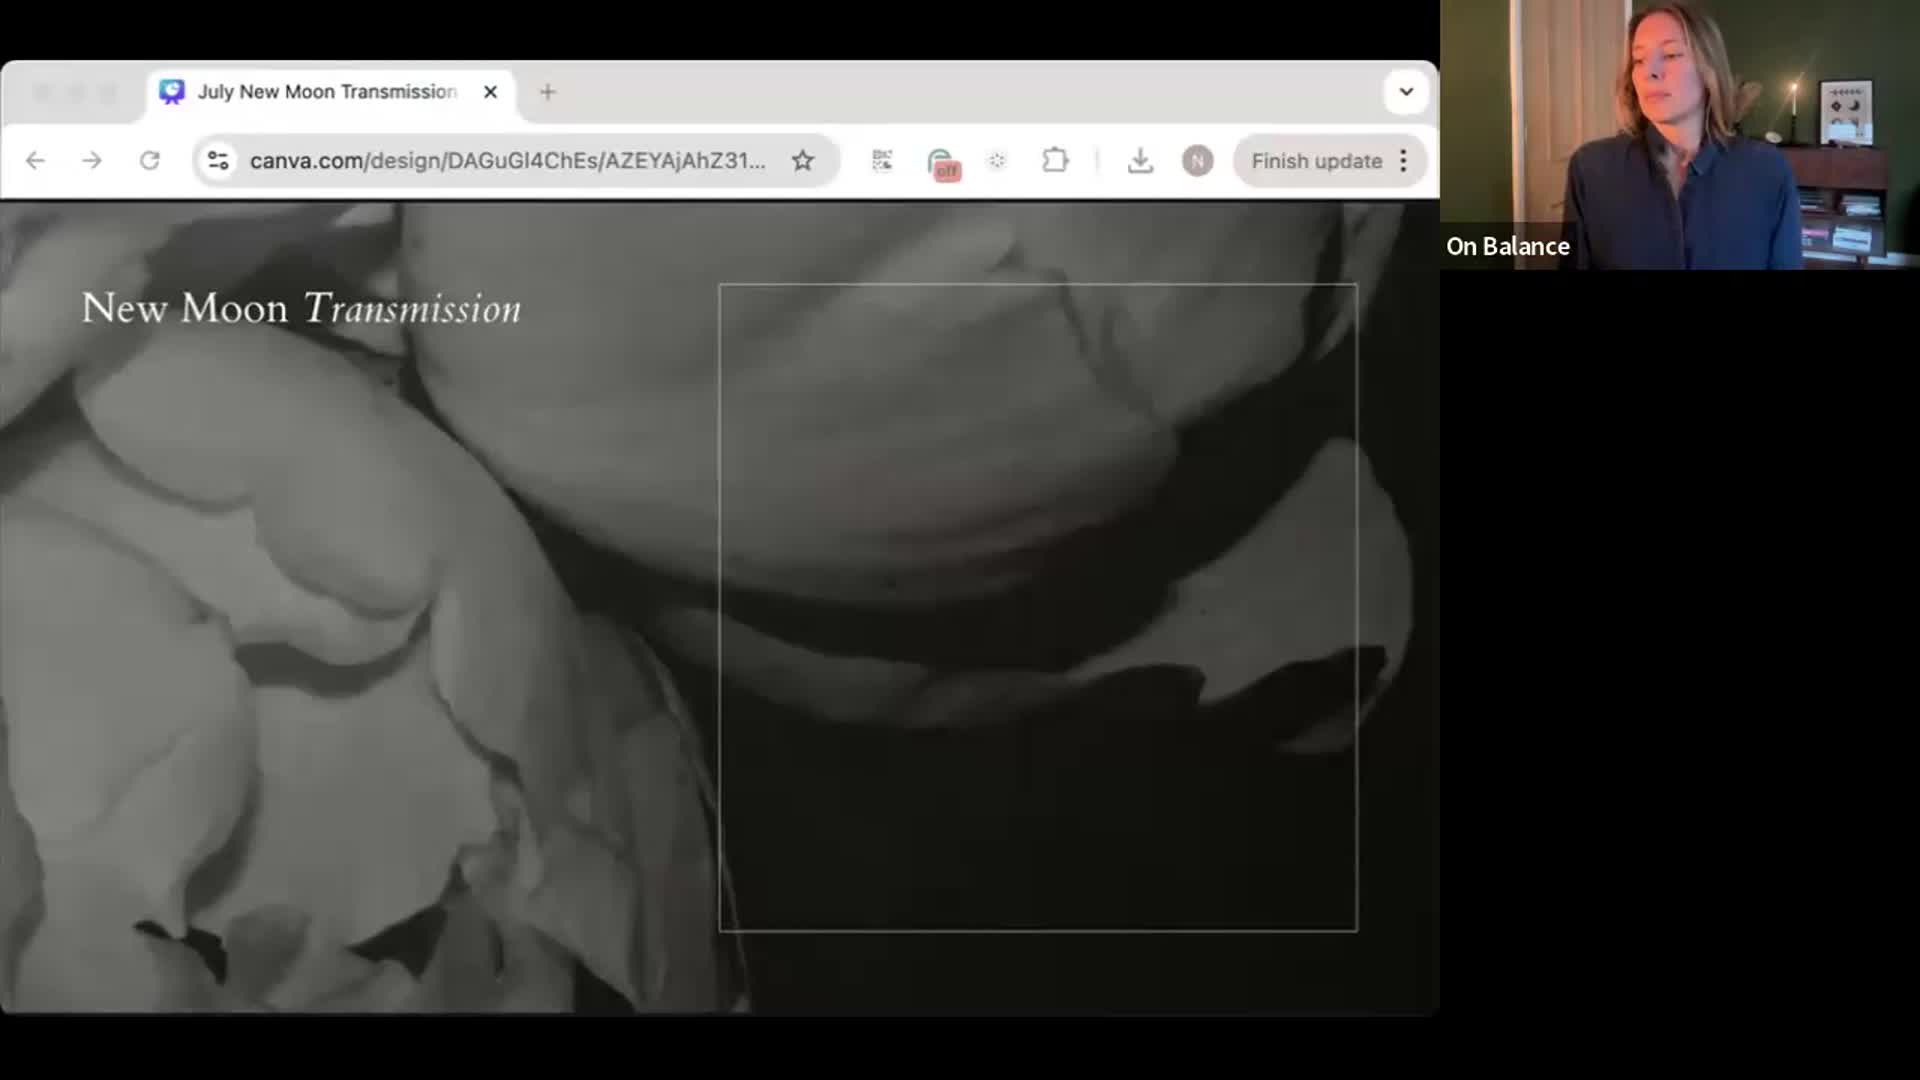Toggle the extension showing the 'off' badge
Viewport: 1920px width, 1080px height.
tap(942, 163)
